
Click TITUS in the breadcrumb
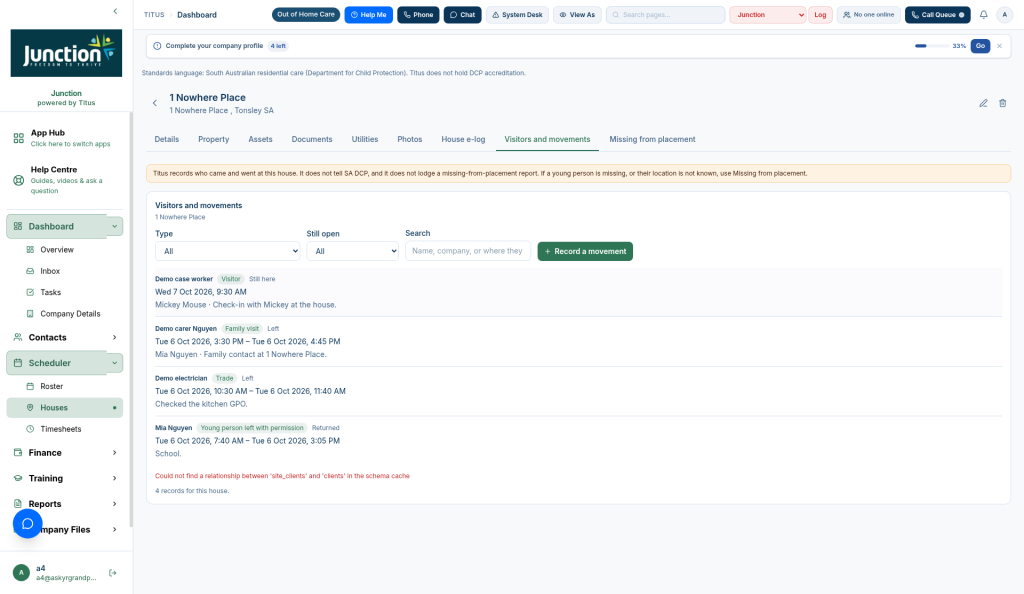(x=154, y=14)
